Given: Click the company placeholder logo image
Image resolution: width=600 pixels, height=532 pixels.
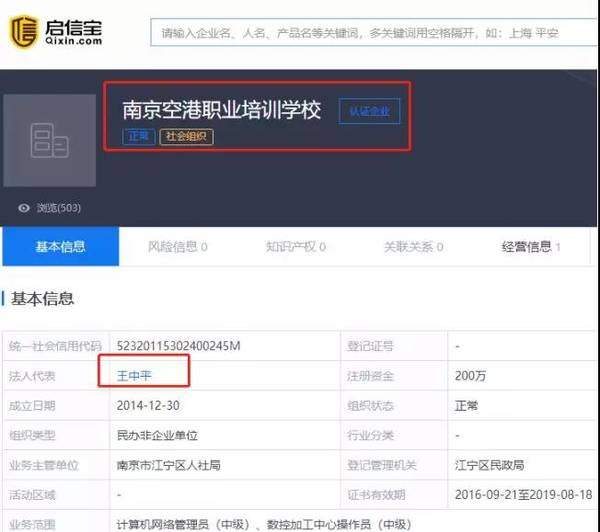Looking at the screenshot, I should tap(49, 139).
